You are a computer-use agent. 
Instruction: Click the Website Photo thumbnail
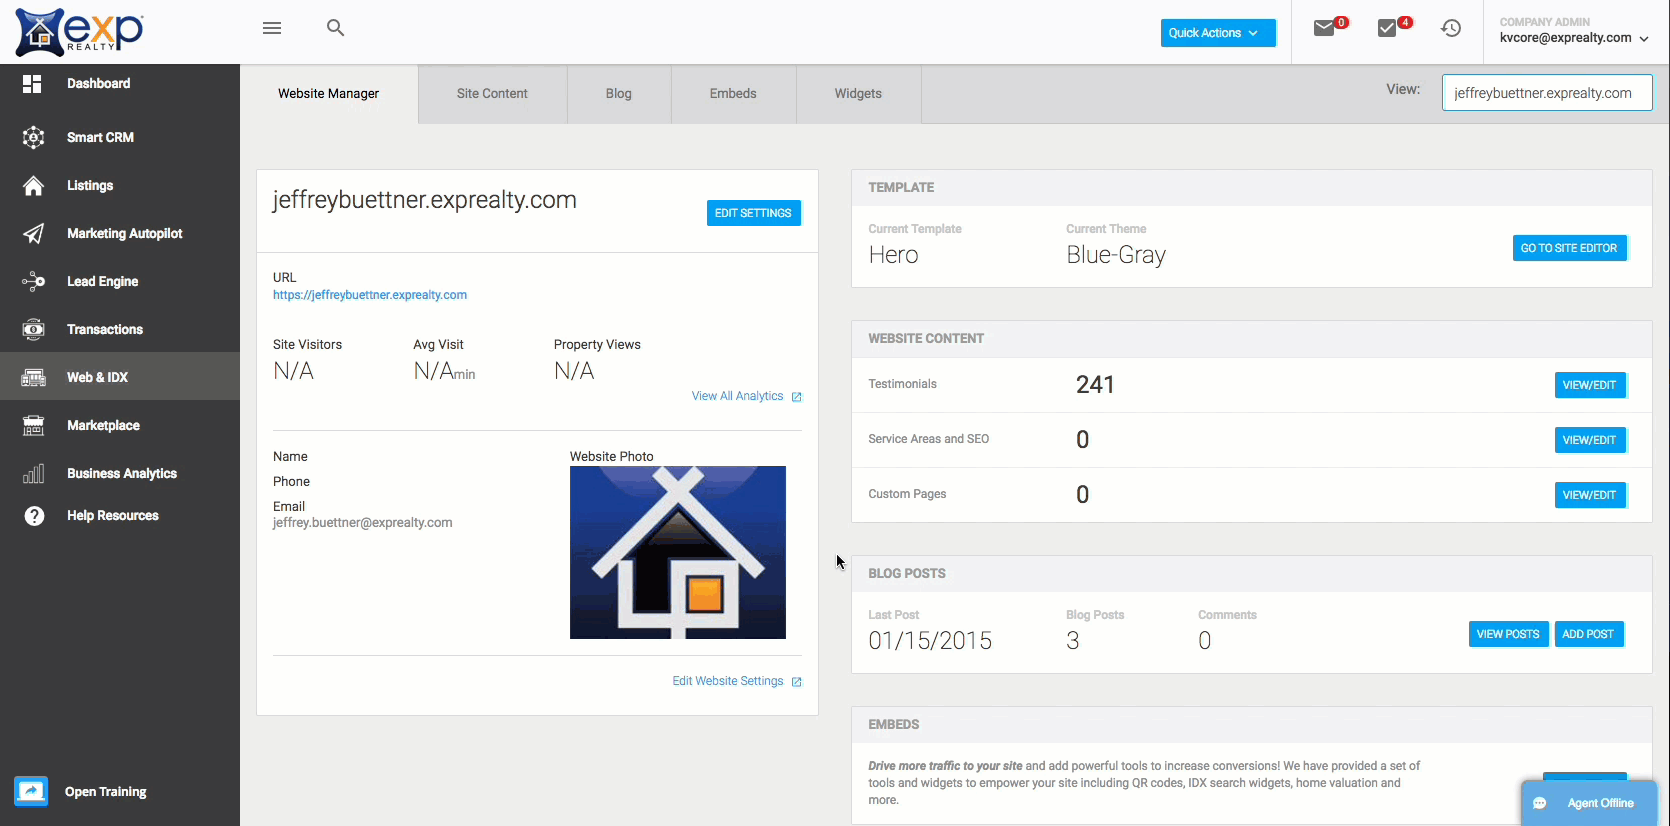pos(678,552)
